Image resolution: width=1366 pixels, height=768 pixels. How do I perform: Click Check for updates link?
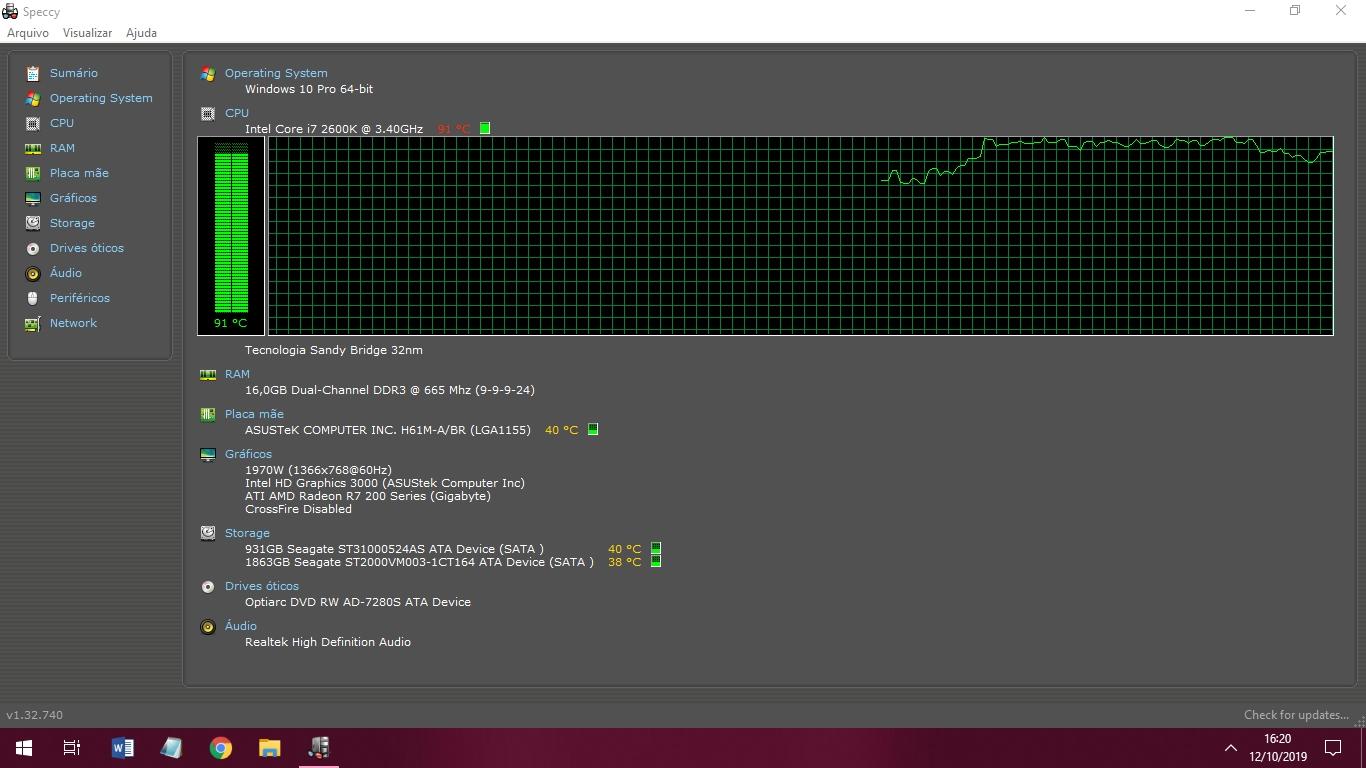pyautogui.click(x=1296, y=715)
